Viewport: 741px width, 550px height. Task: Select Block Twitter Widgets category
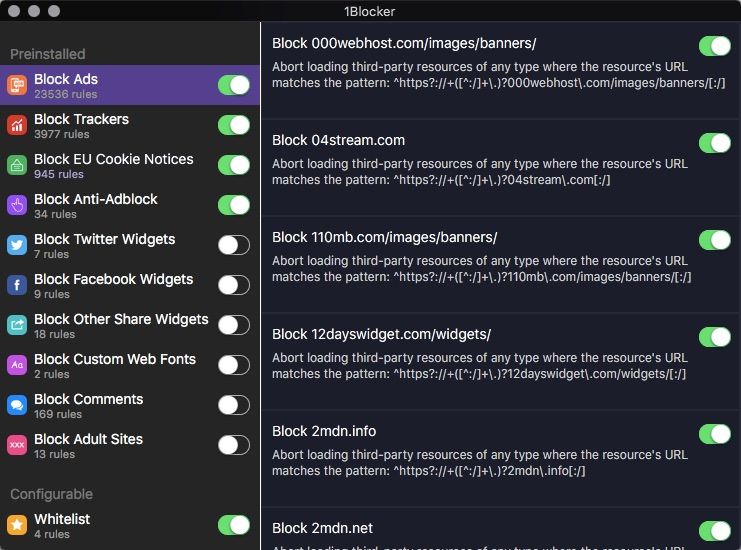(x=130, y=245)
